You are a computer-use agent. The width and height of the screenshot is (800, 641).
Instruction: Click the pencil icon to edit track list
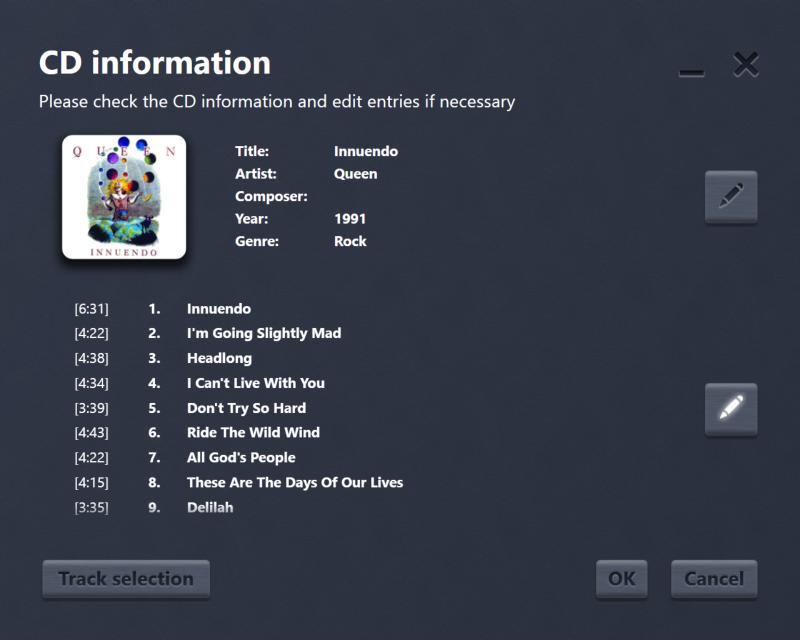[x=731, y=409]
